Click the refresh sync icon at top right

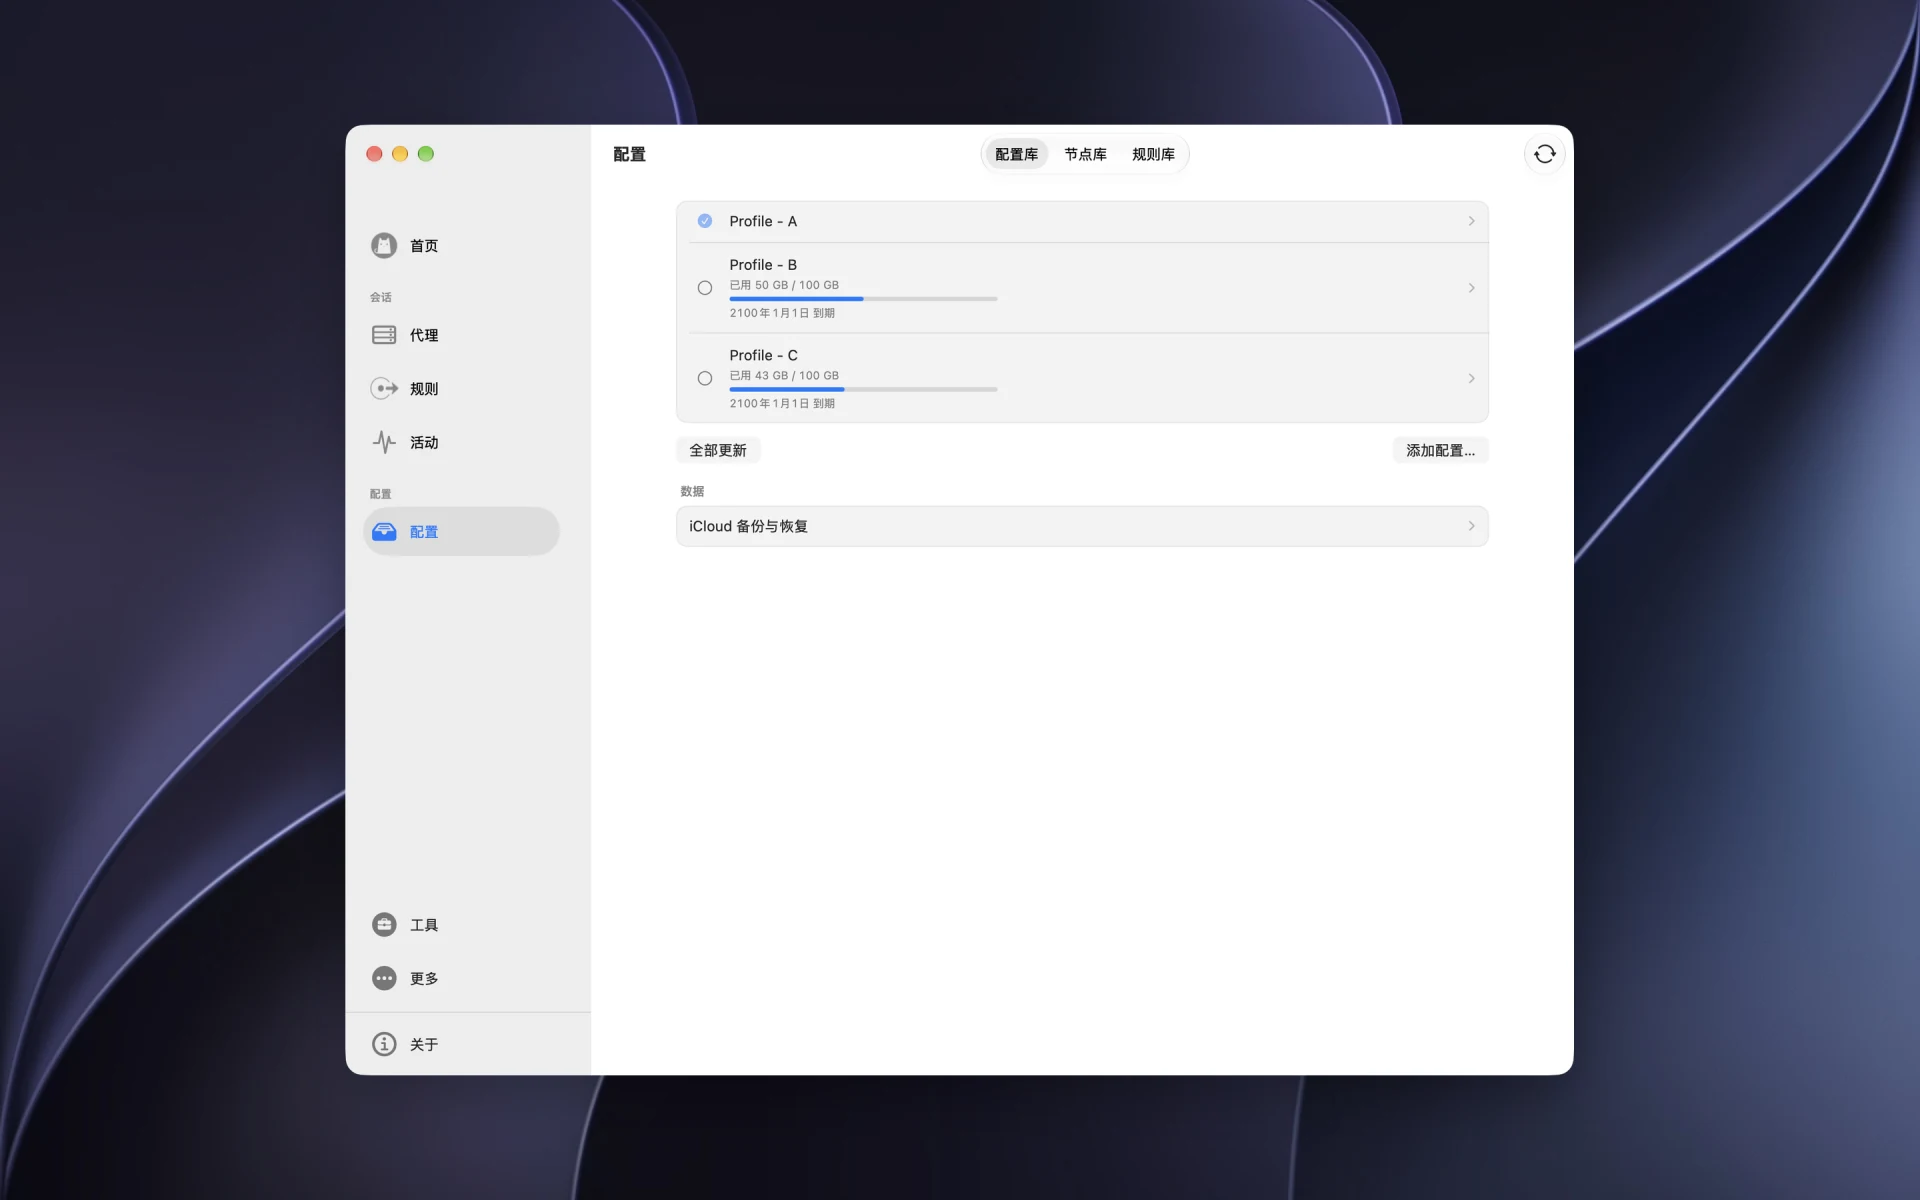[1544, 154]
